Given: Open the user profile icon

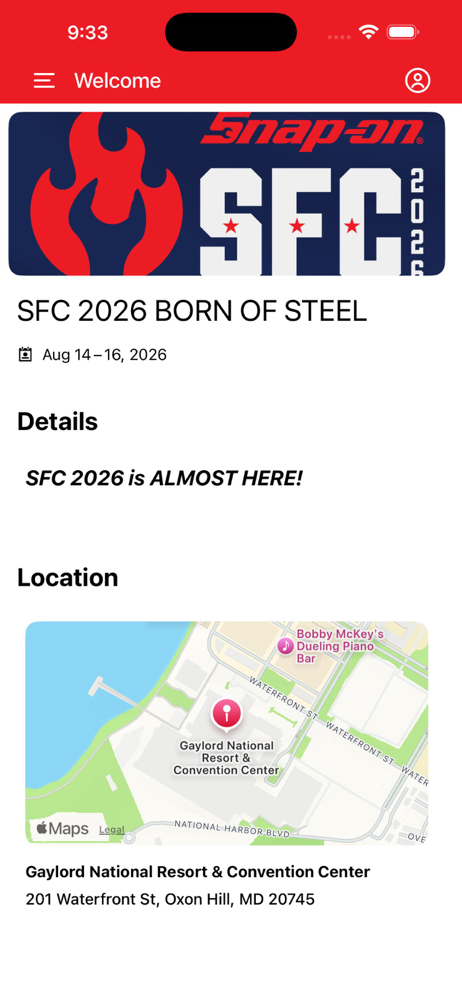Looking at the screenshot, I should point(417,80).
